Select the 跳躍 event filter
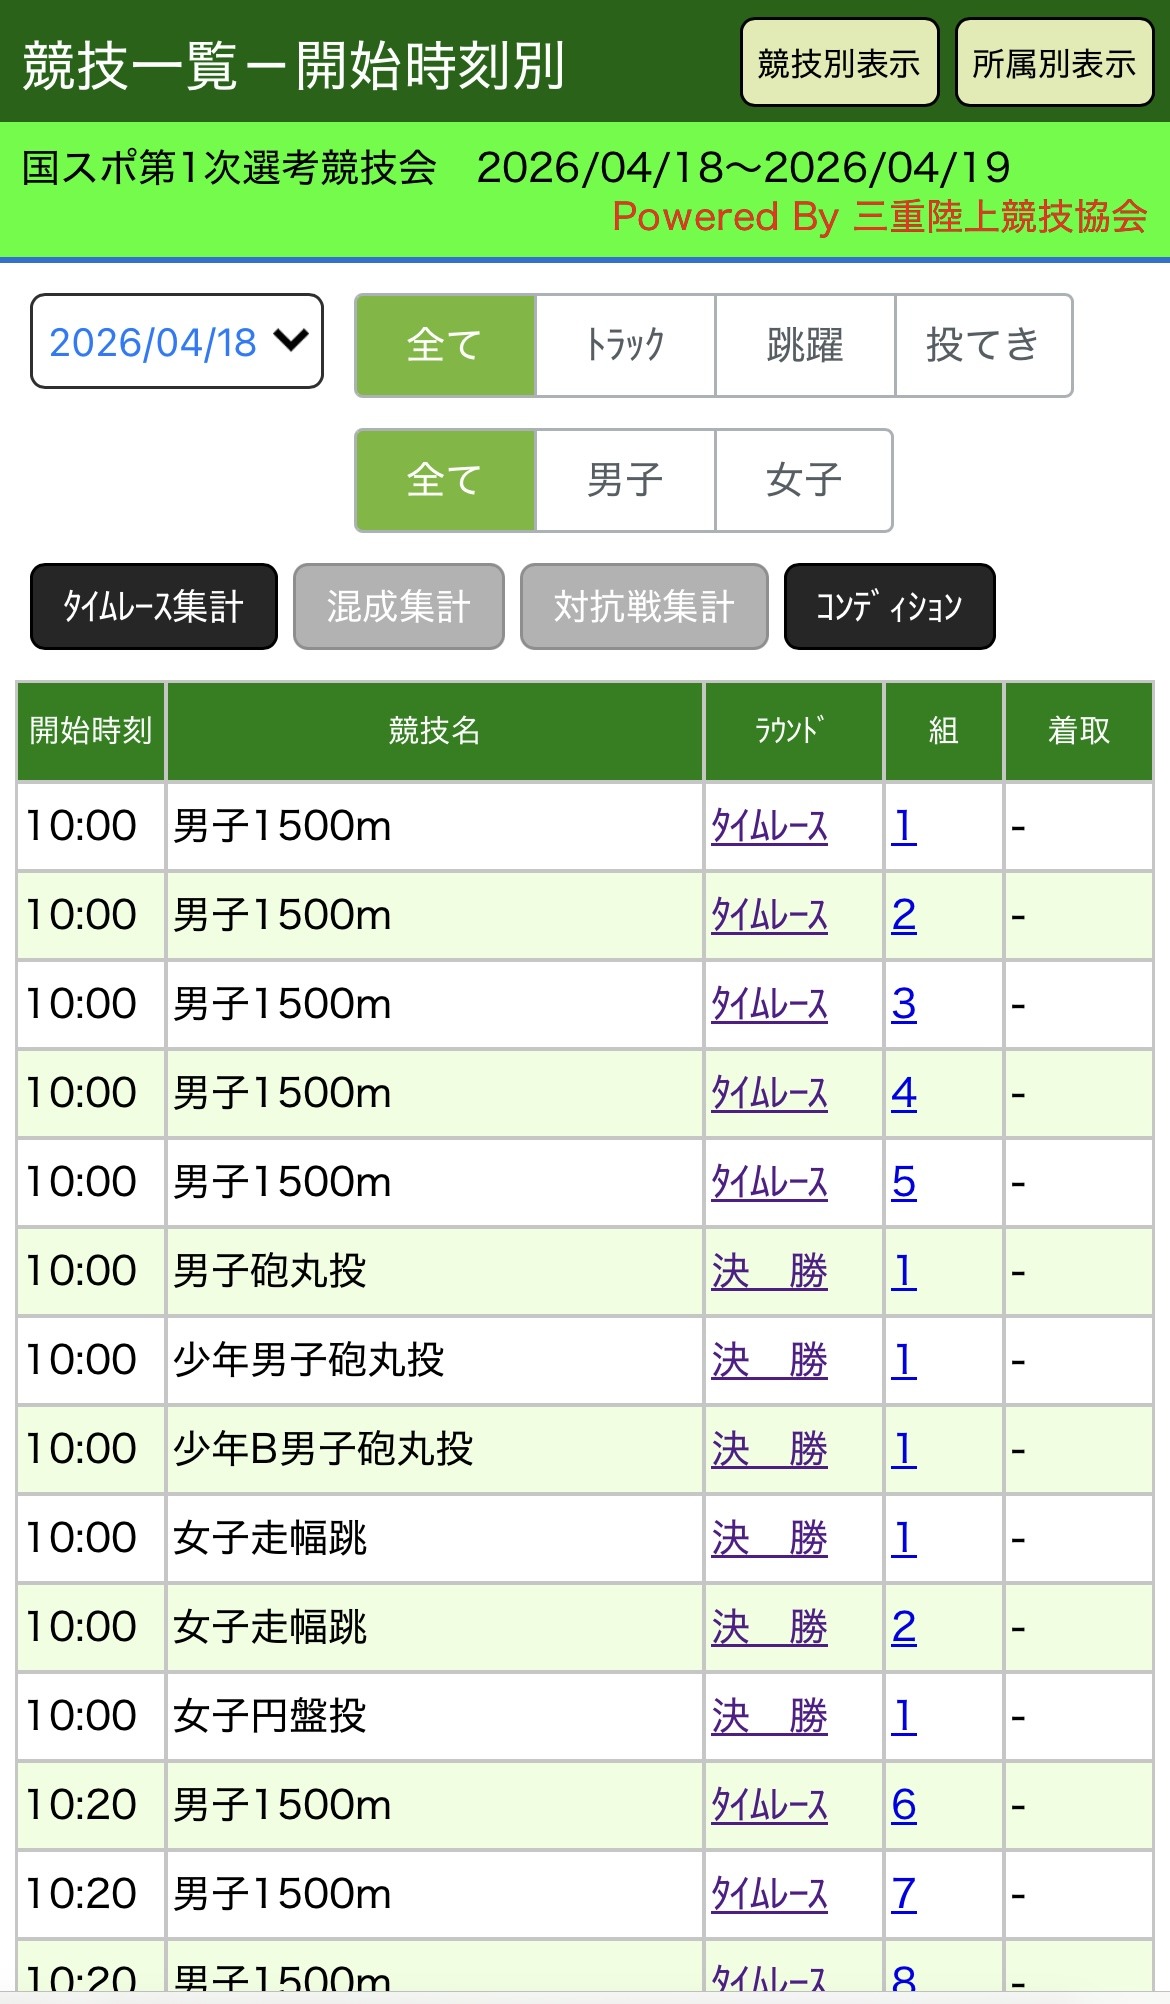 pos(805,346)
